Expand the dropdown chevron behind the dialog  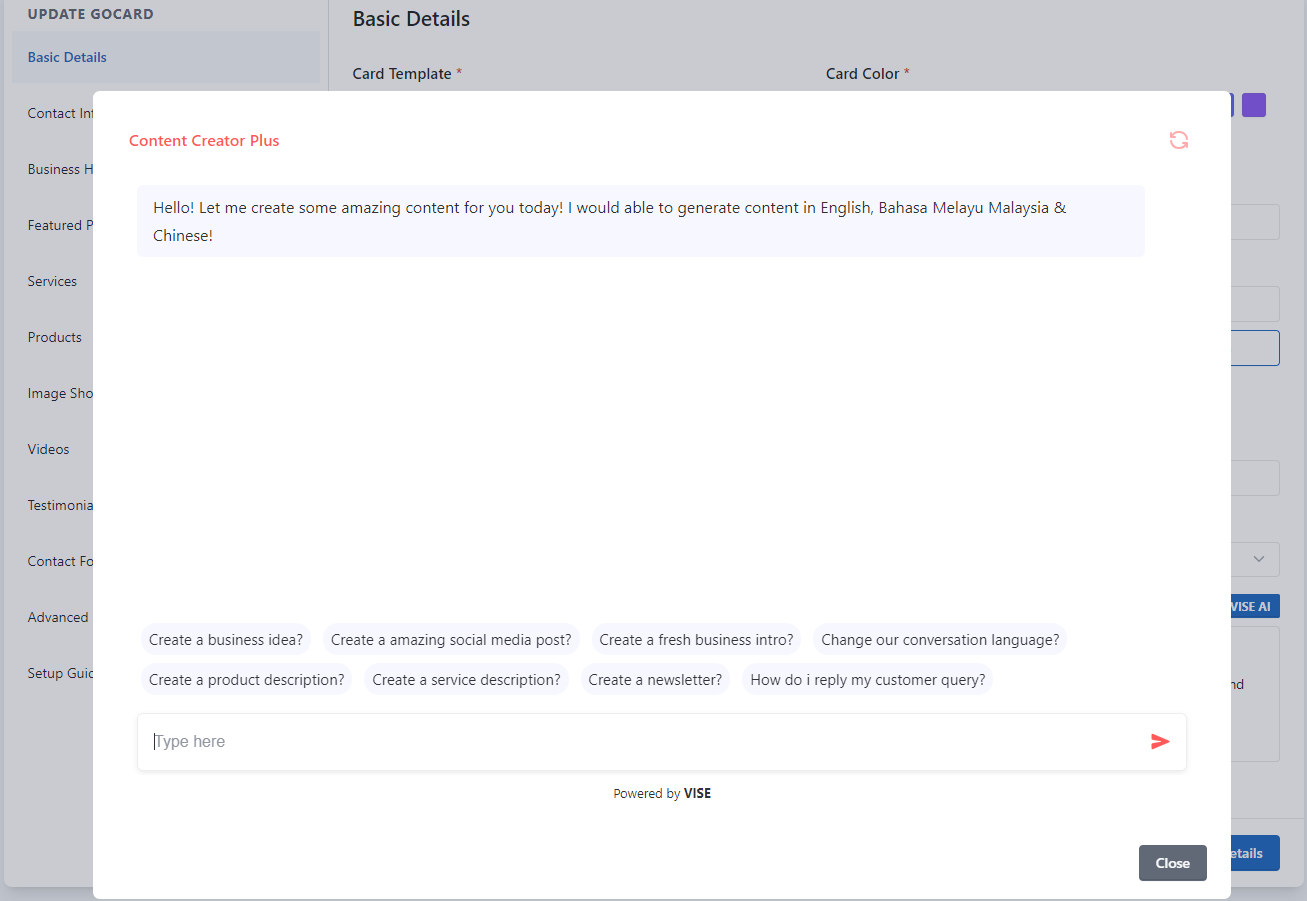pos(1259,559)
